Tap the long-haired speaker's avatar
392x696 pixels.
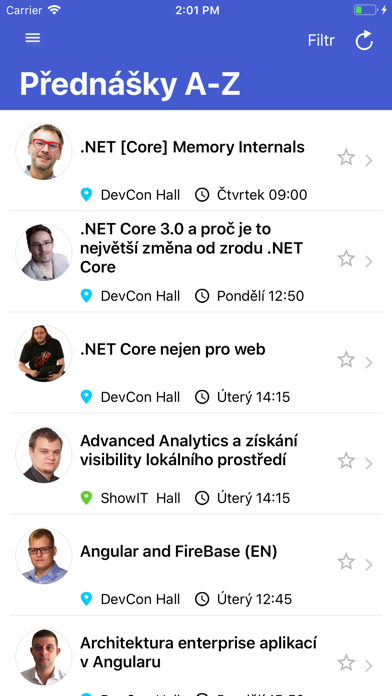point(44,354)
